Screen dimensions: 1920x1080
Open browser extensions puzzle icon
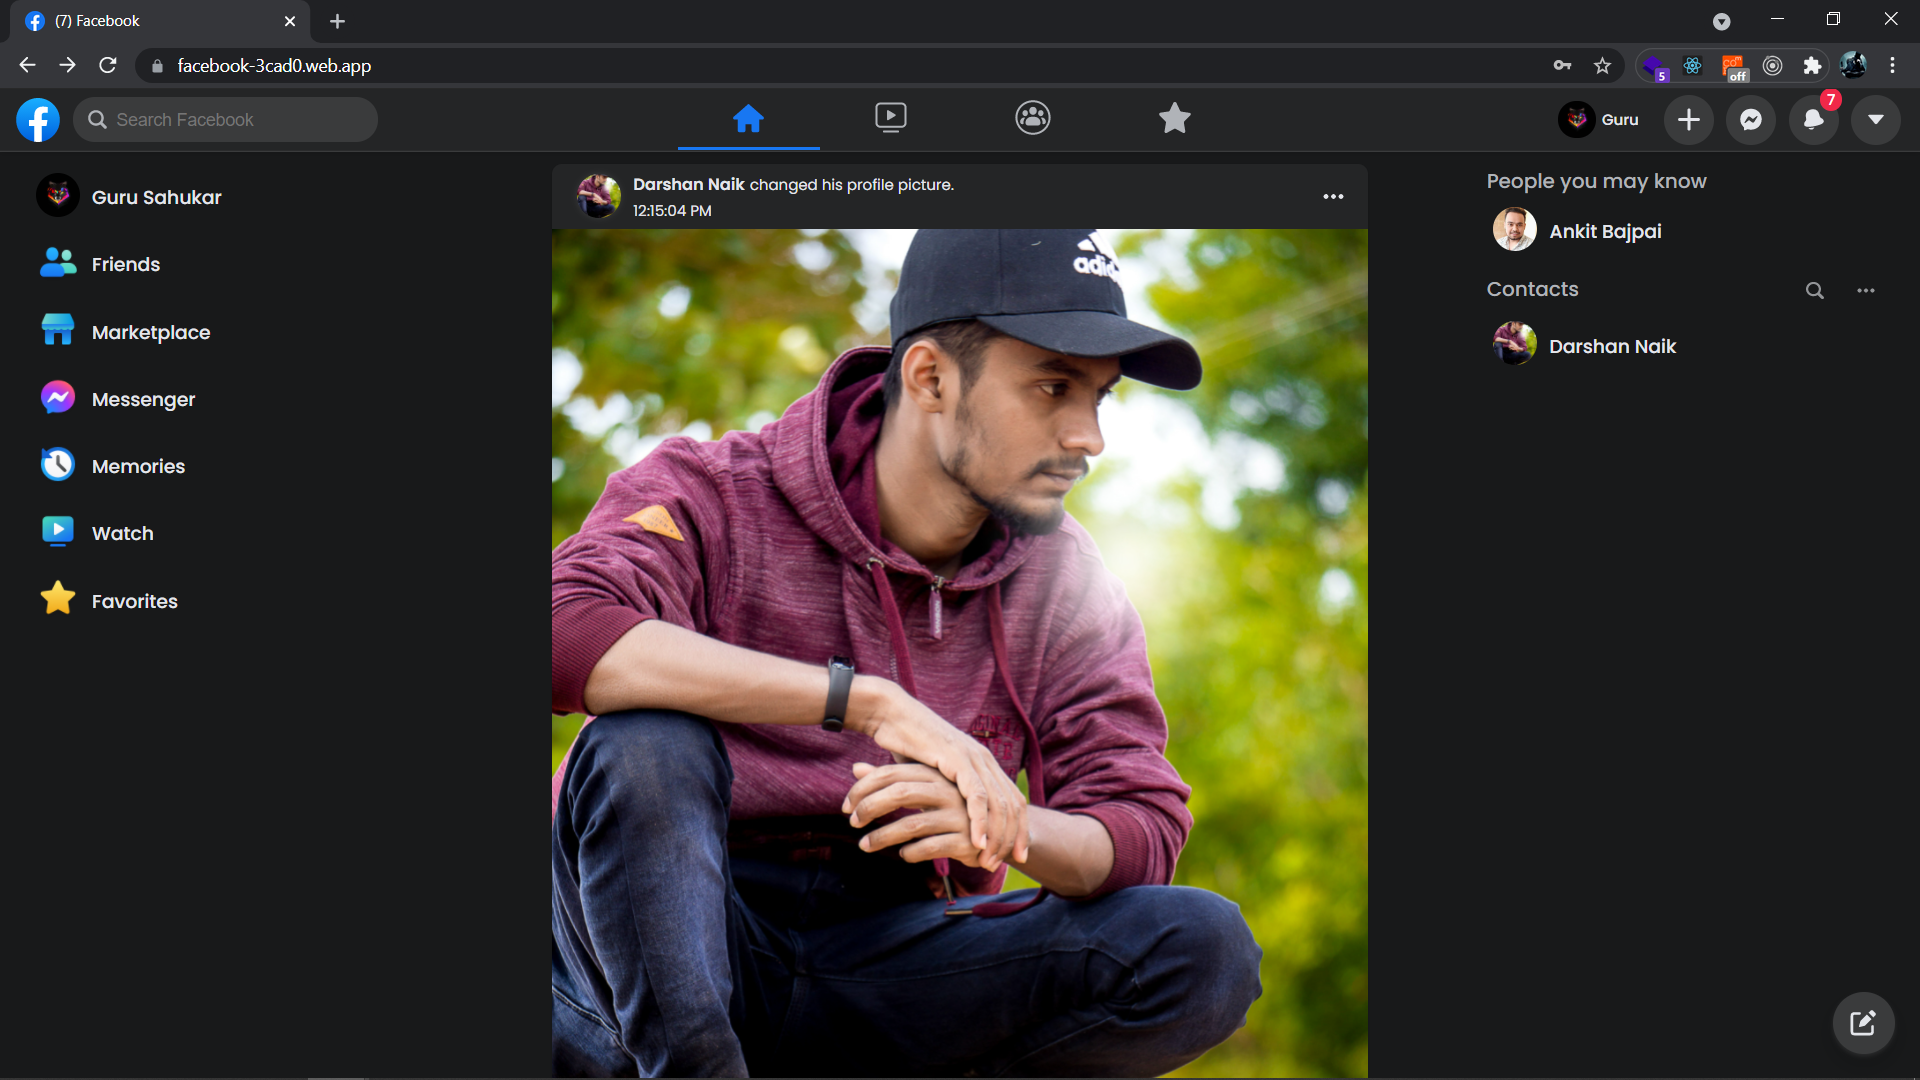coord(1812,66)
